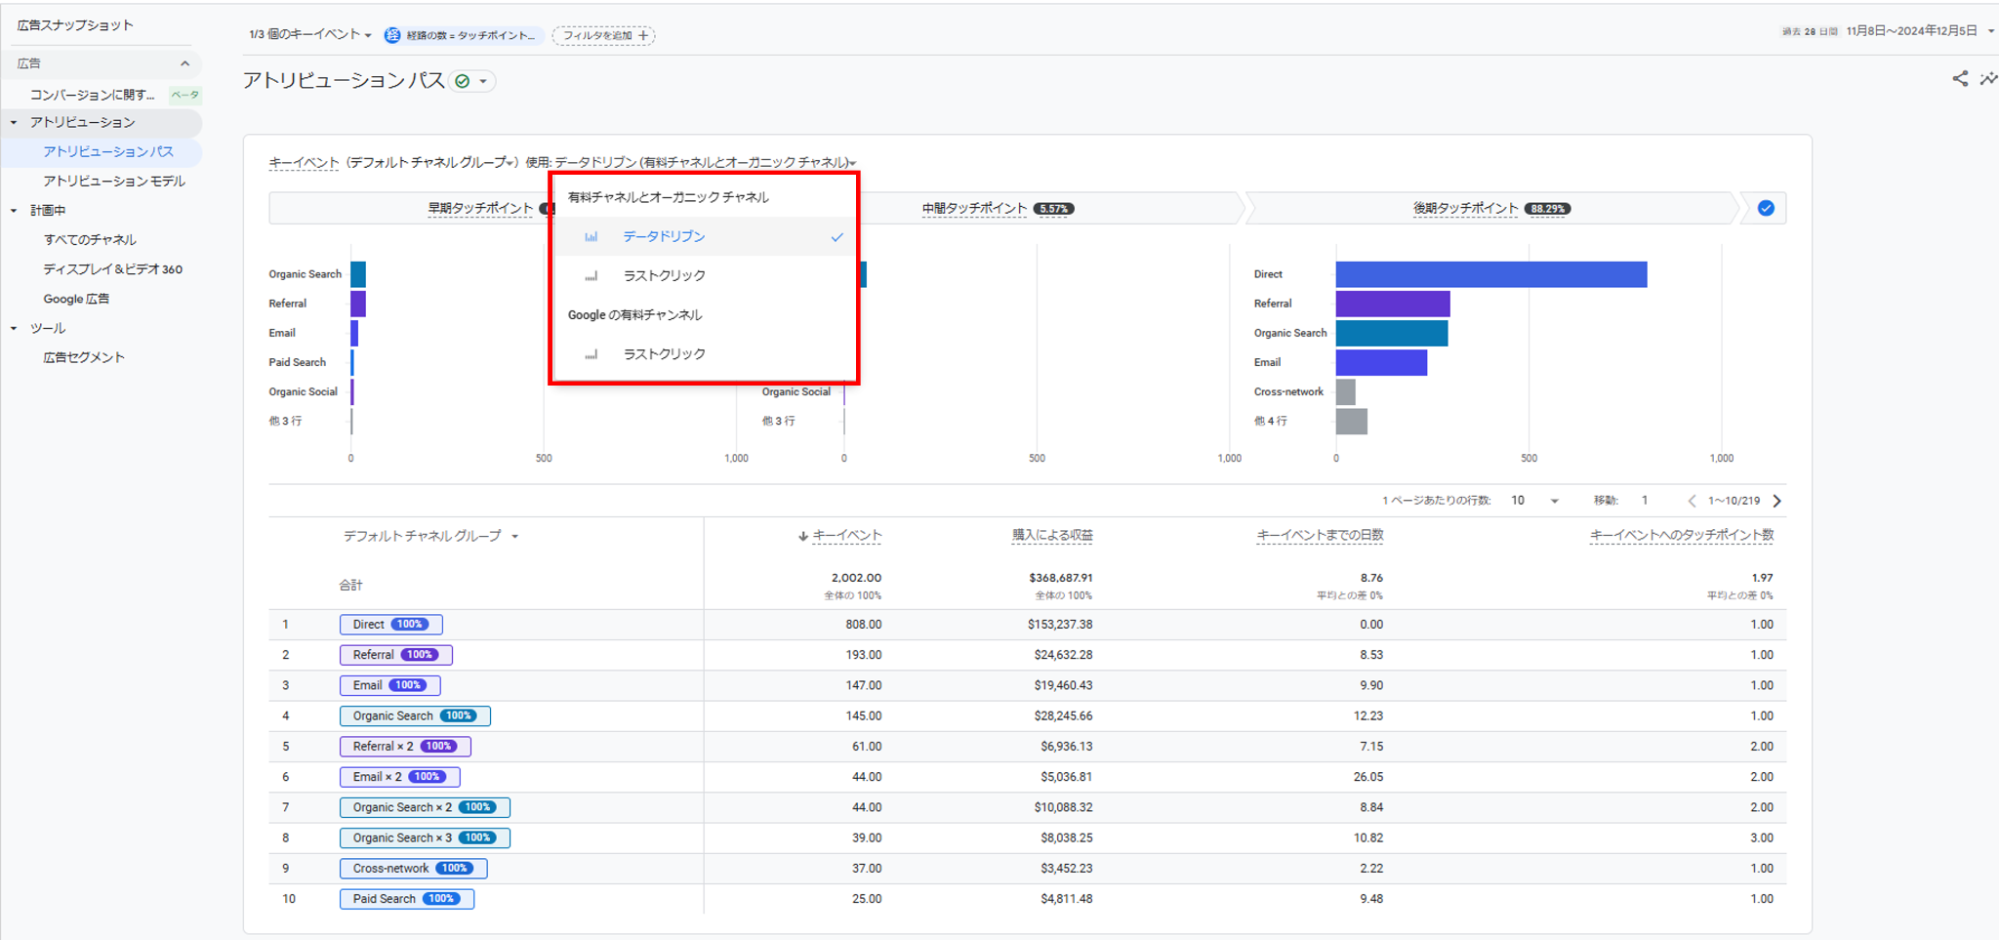Collapse the ツール tree section
This screenshot has width=1999, height=940.
[13, 328]
